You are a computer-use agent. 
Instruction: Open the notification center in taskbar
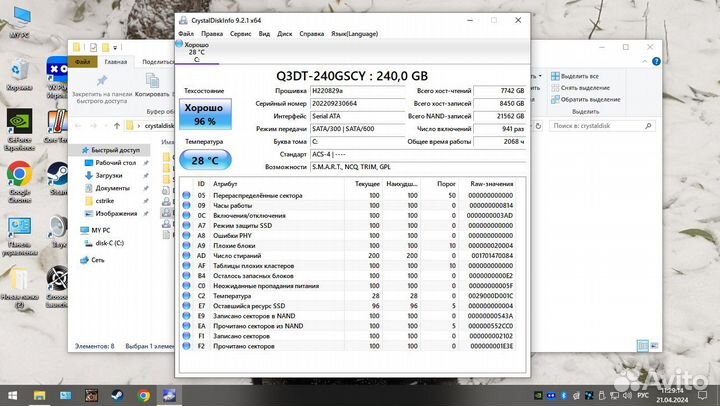[703, 395]
